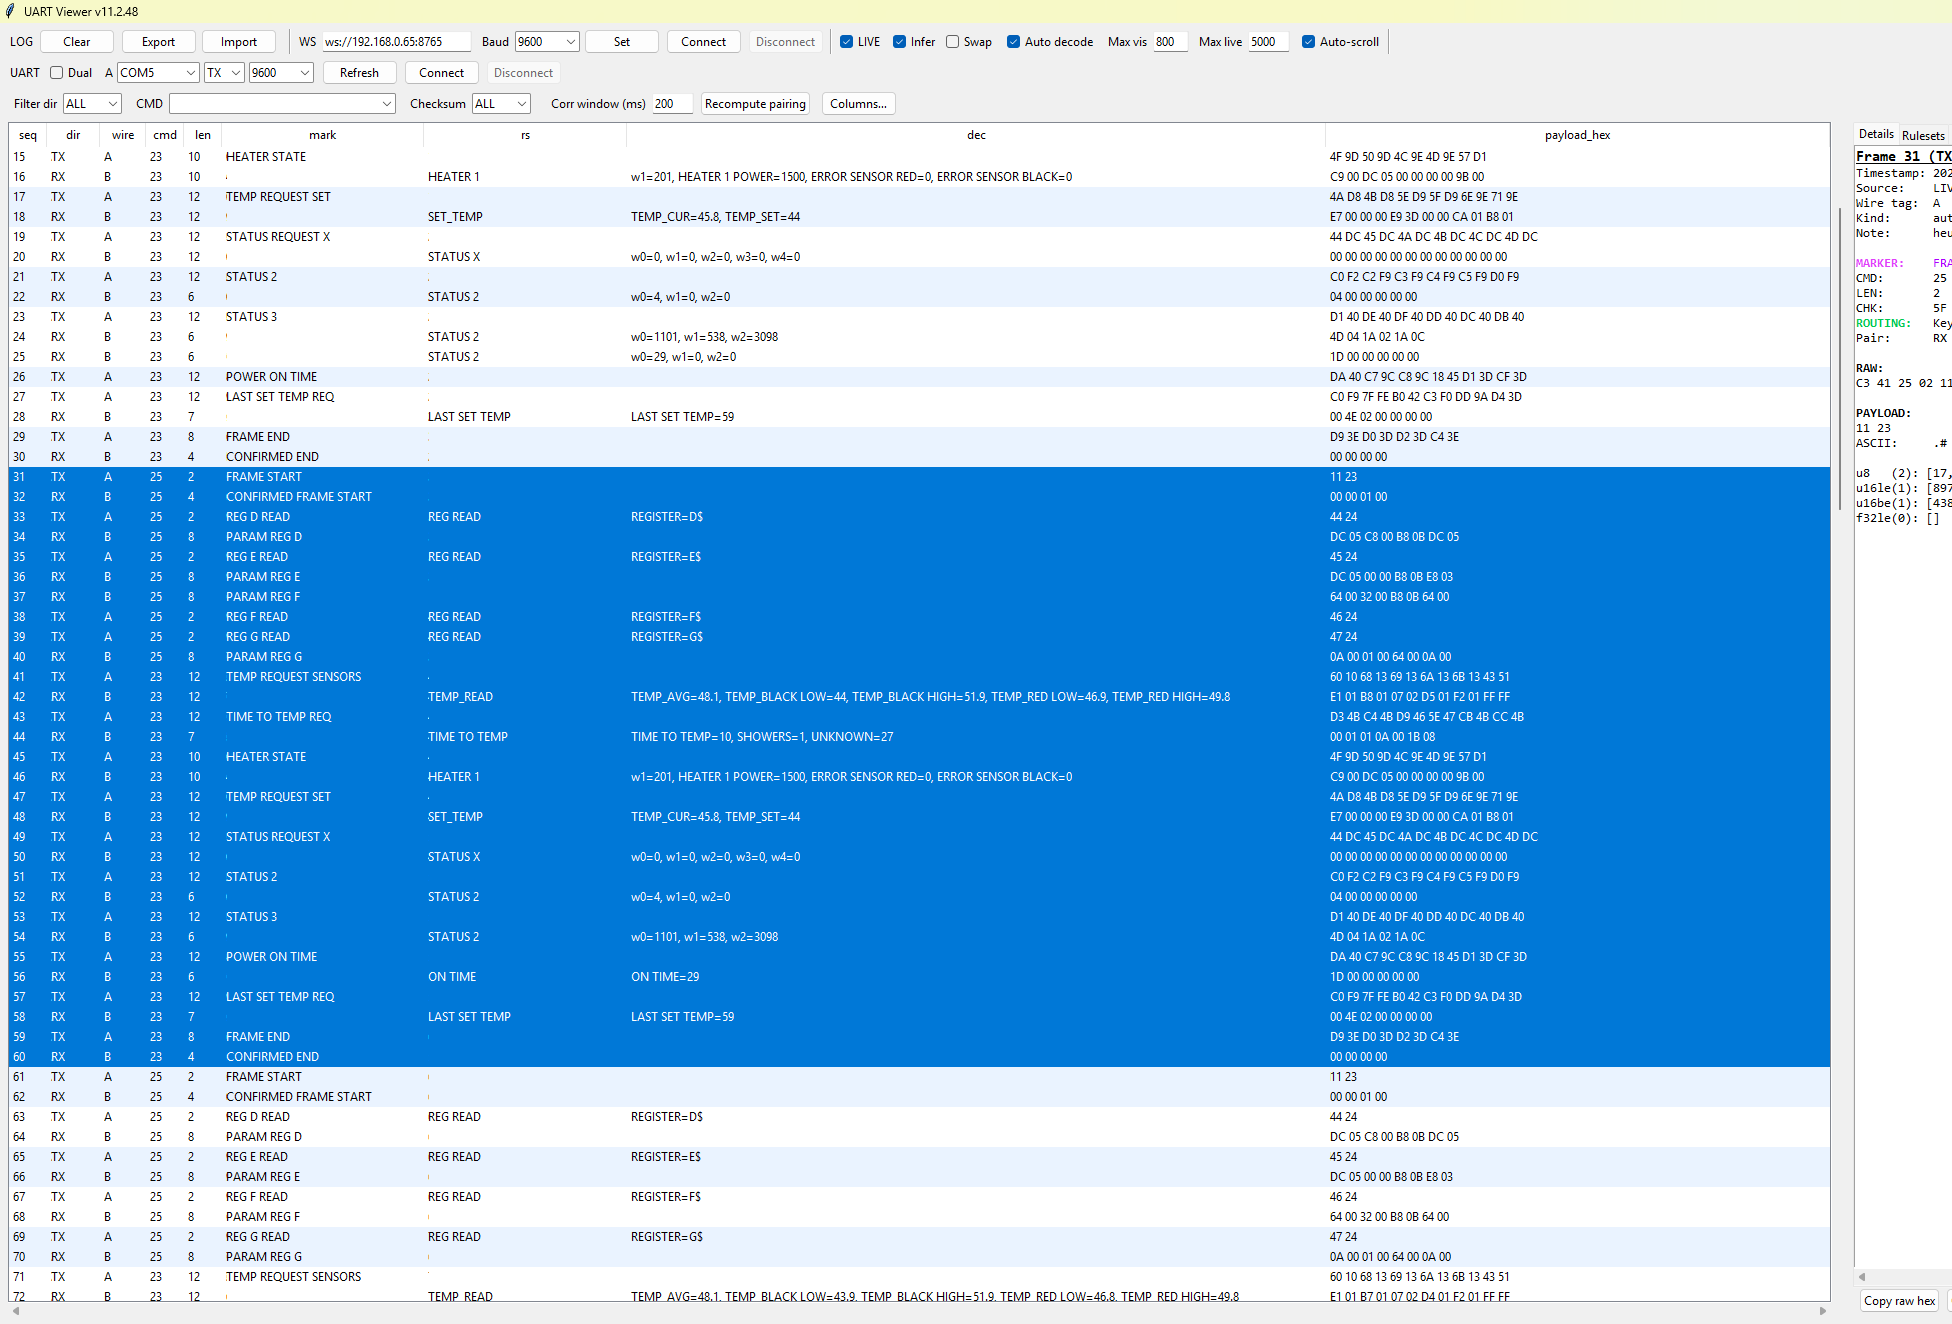Switch to the Rulesets tab
Image resolution: width=1952 pixels, height=1324 pixels.
(1923, 135)
